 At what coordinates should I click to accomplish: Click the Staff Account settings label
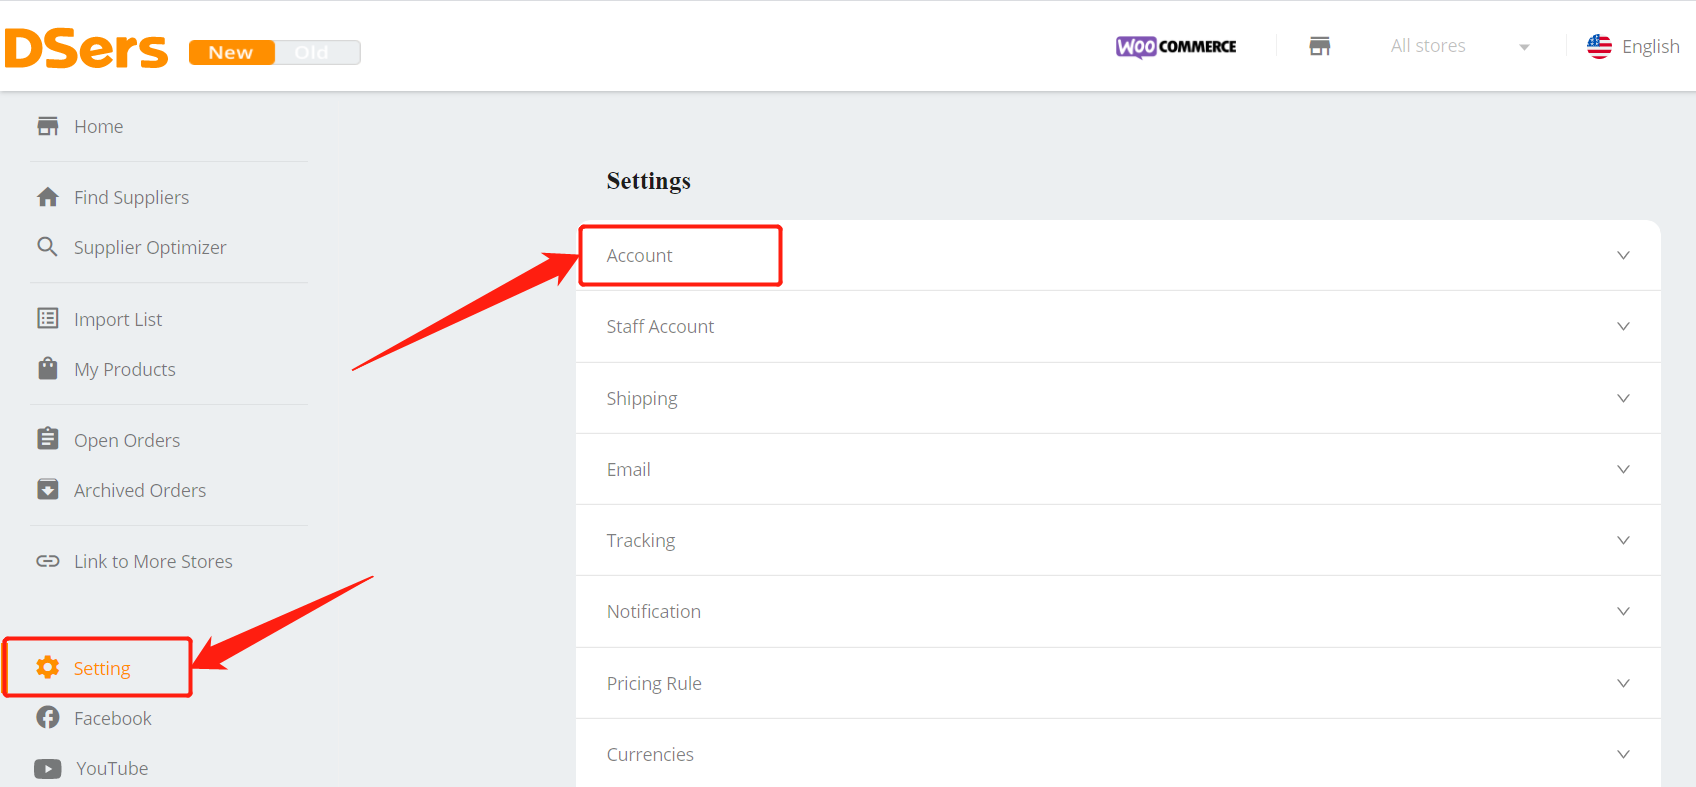[660, 326]
